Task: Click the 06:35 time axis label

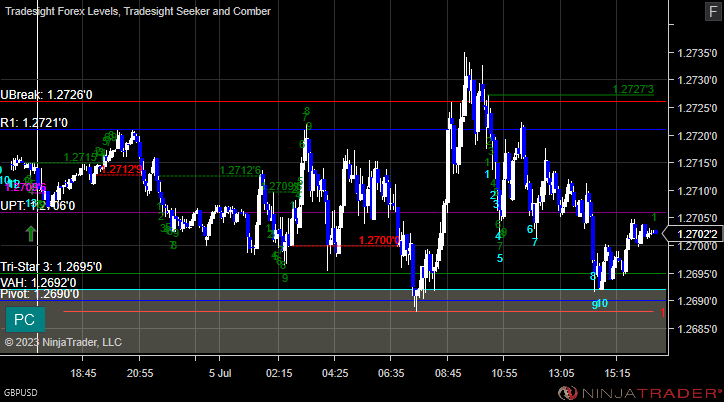Action: click(x=391, y=373)
